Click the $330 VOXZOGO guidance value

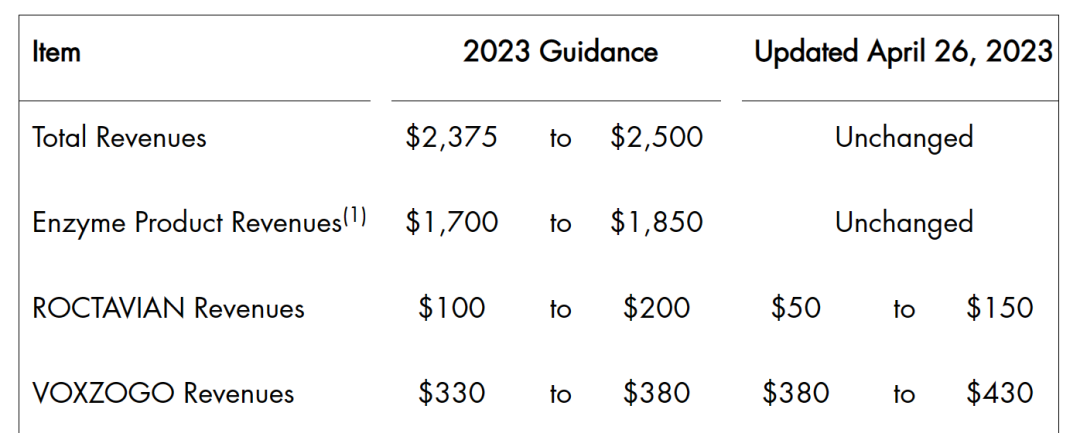pos(451,393)
